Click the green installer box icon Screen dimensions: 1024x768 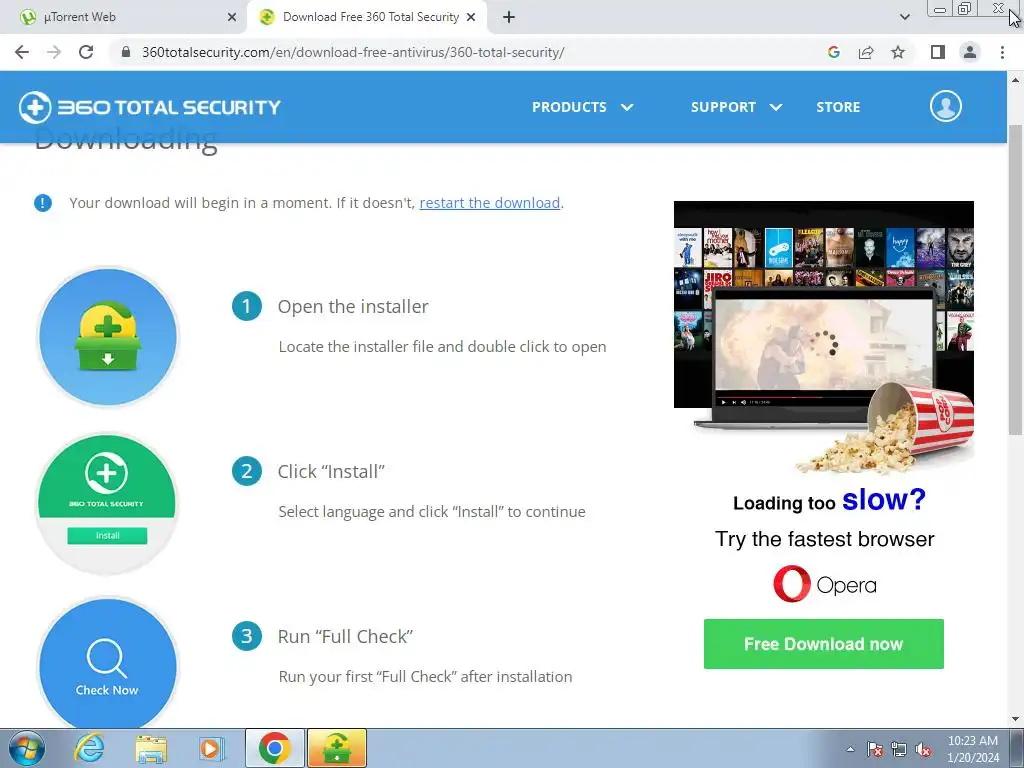[108, 337]
